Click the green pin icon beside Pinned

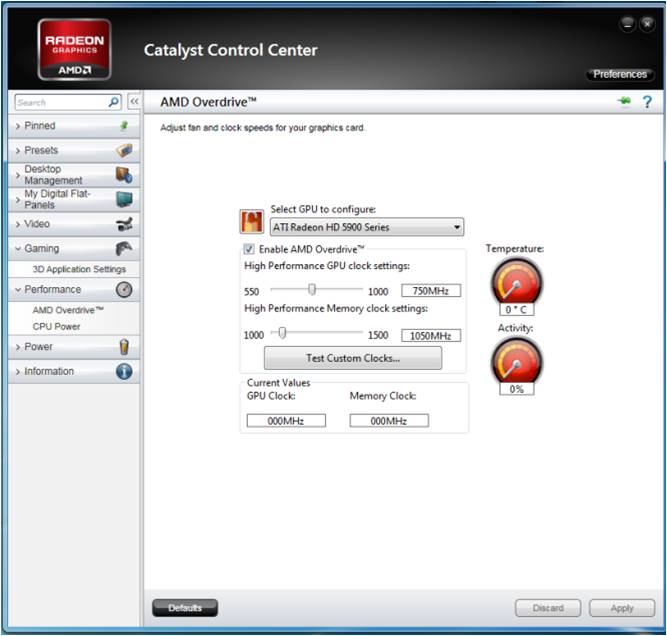(x=124, y=125)
